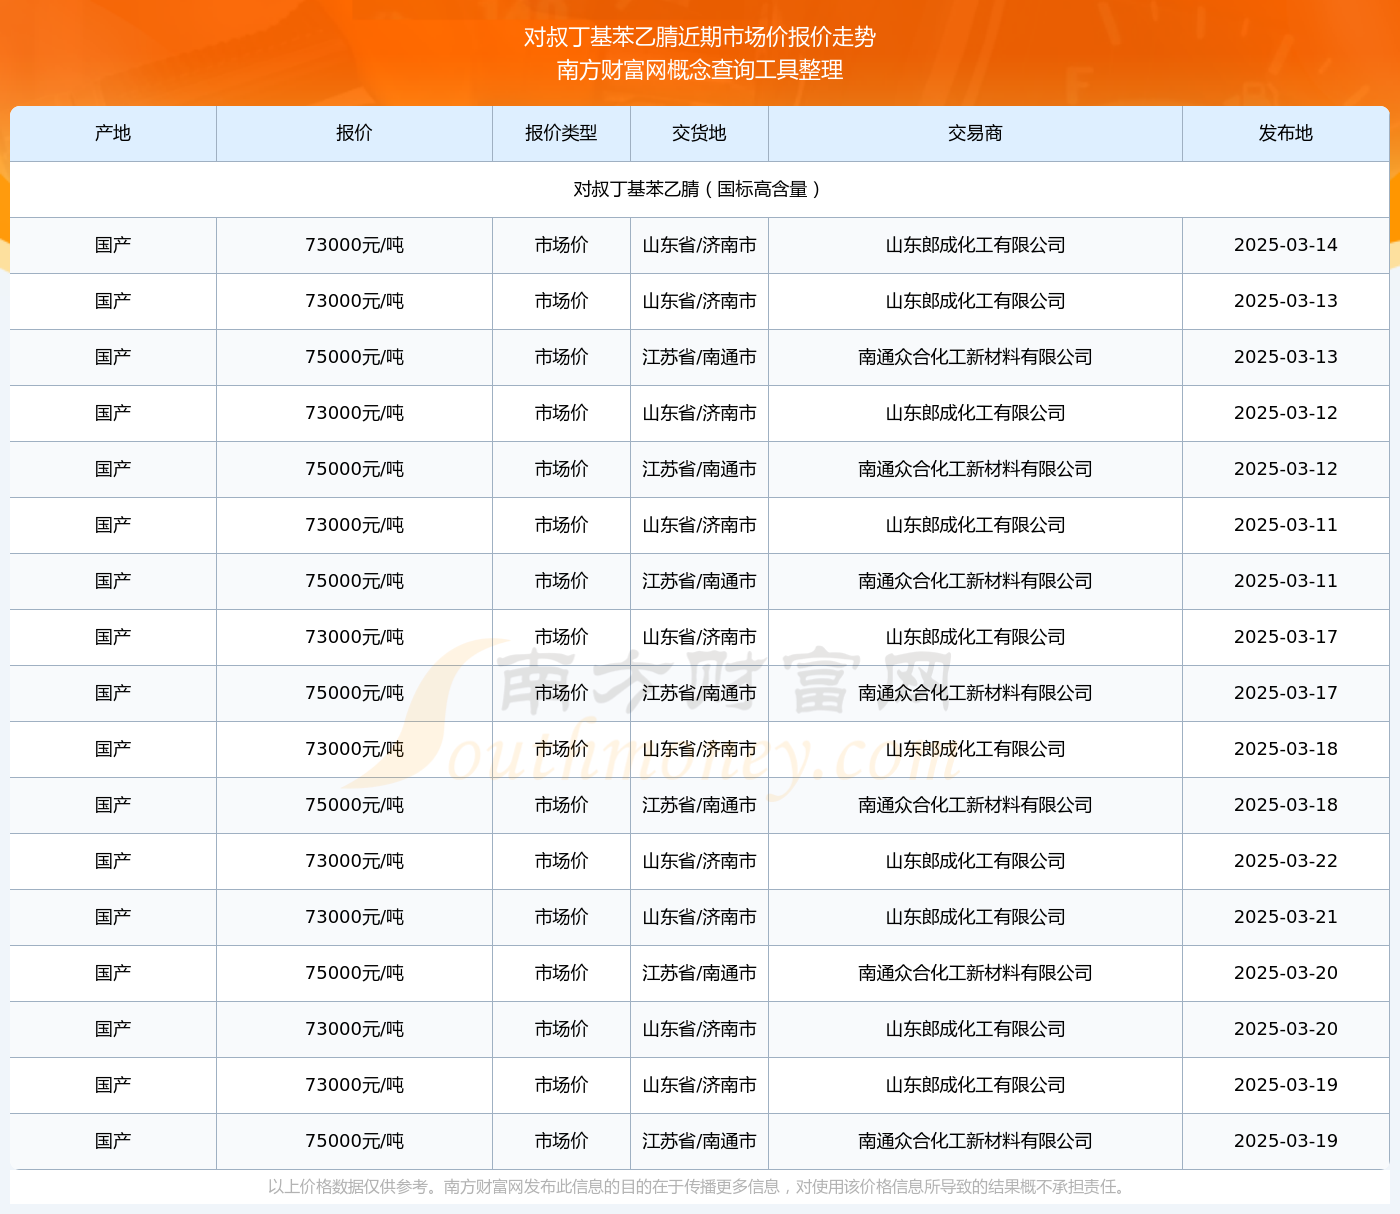
Task: Click the 报价 column header
Action: tap(354, 133)
